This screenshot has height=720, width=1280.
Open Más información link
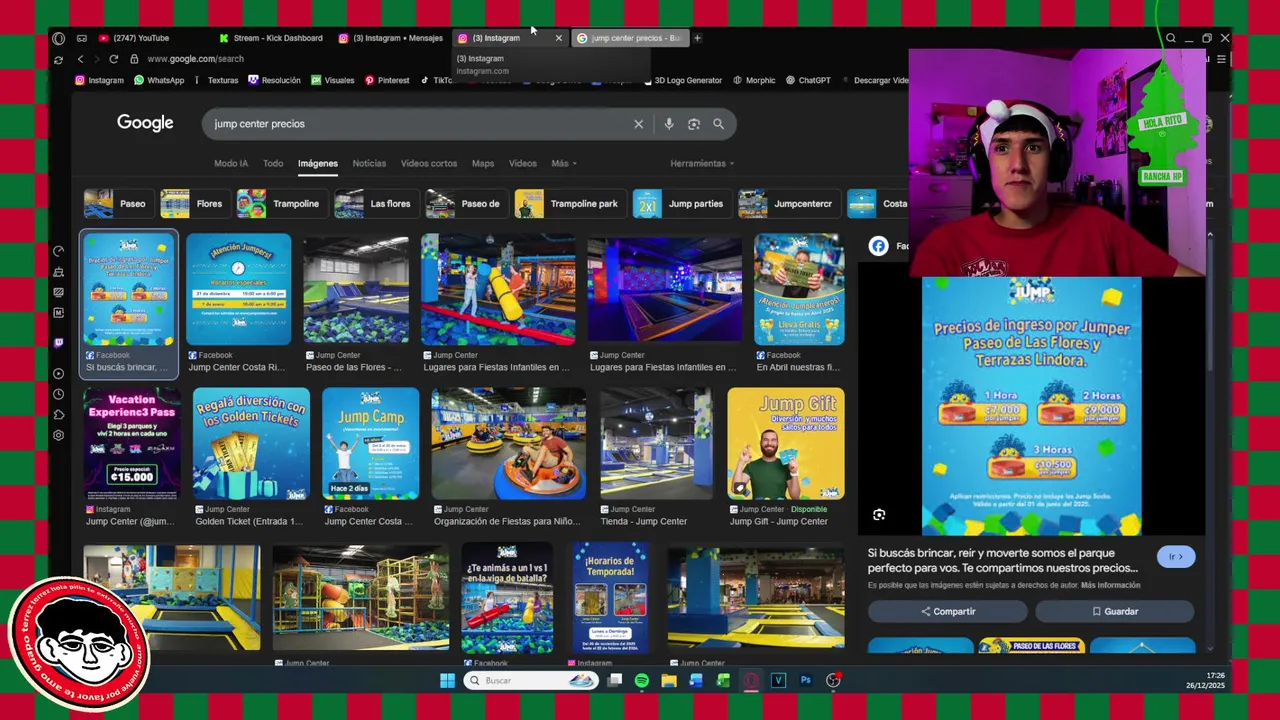tap(1110, 585)
